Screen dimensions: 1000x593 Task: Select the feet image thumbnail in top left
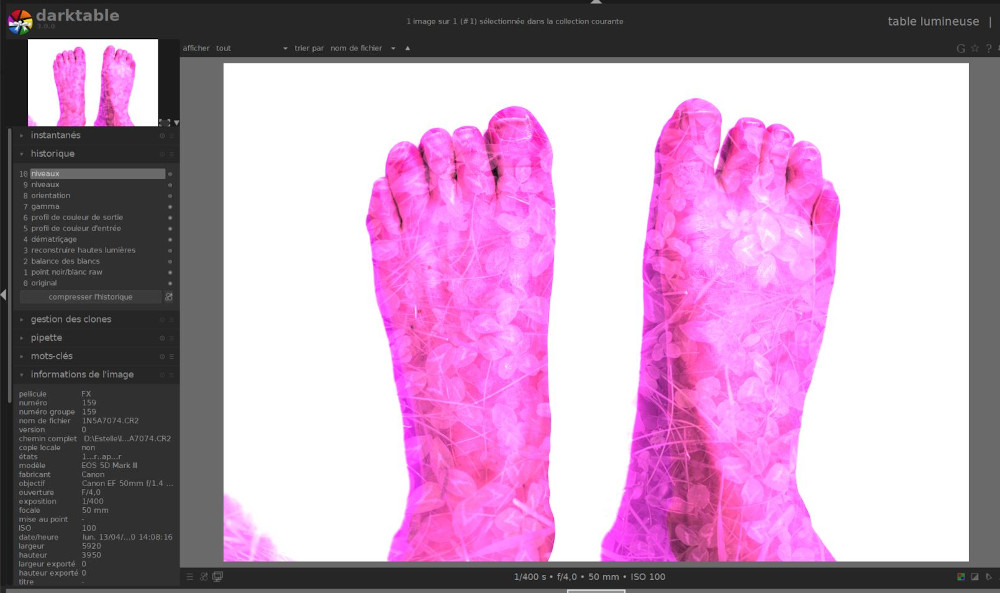click(x=92, y=82)
